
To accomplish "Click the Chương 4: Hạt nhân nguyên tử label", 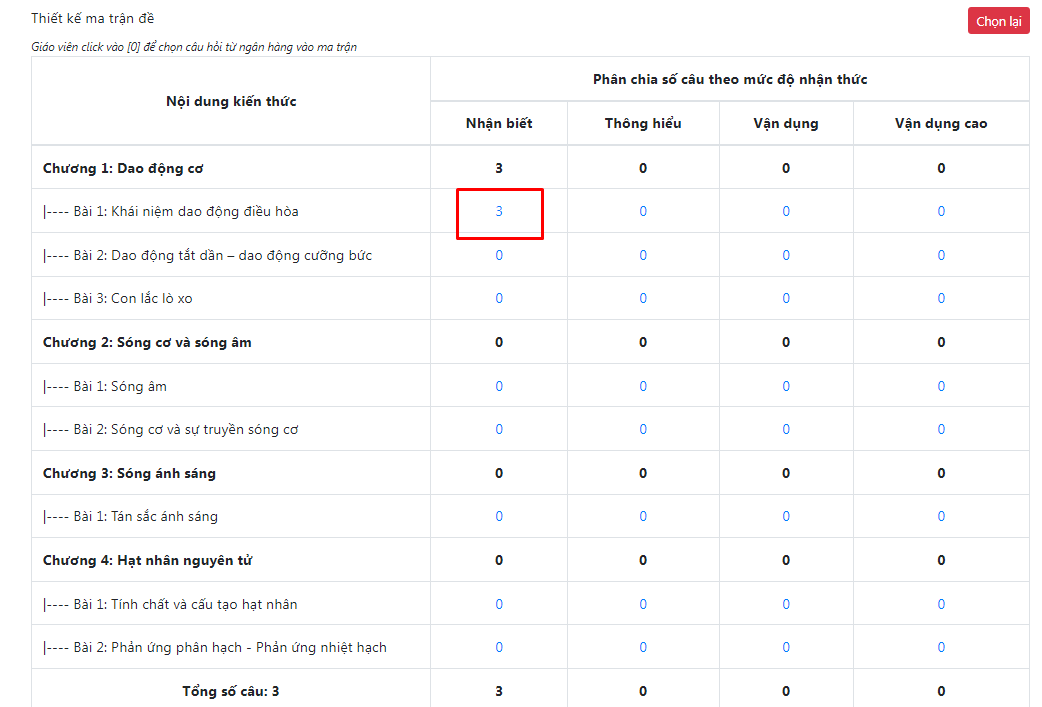I will point(148,560).
